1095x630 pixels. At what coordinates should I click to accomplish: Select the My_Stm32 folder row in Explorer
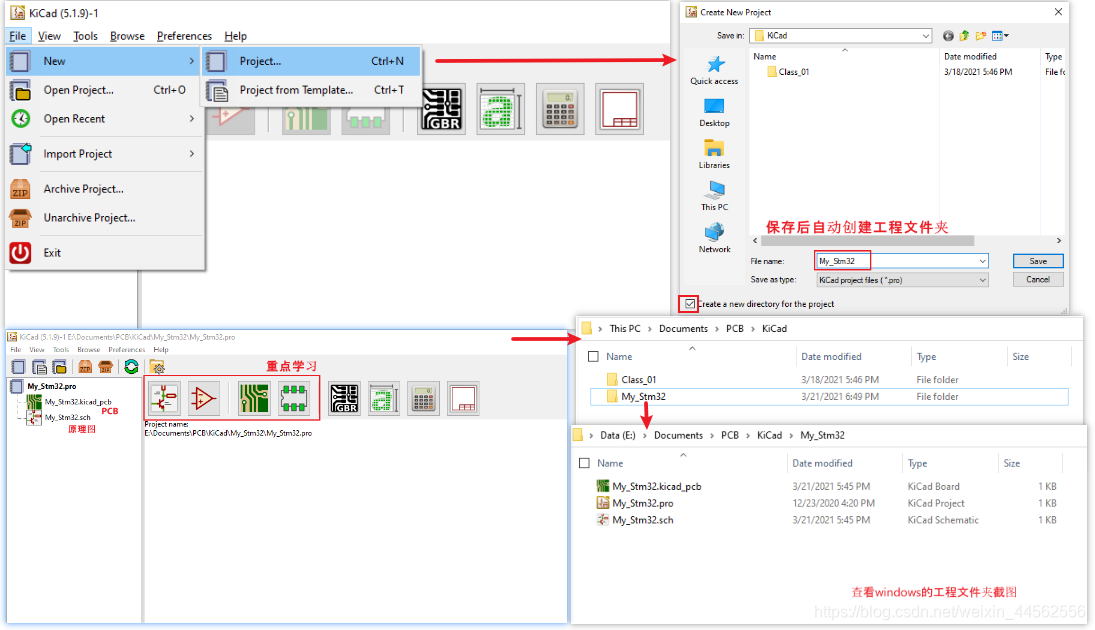[x=829, y=397]
